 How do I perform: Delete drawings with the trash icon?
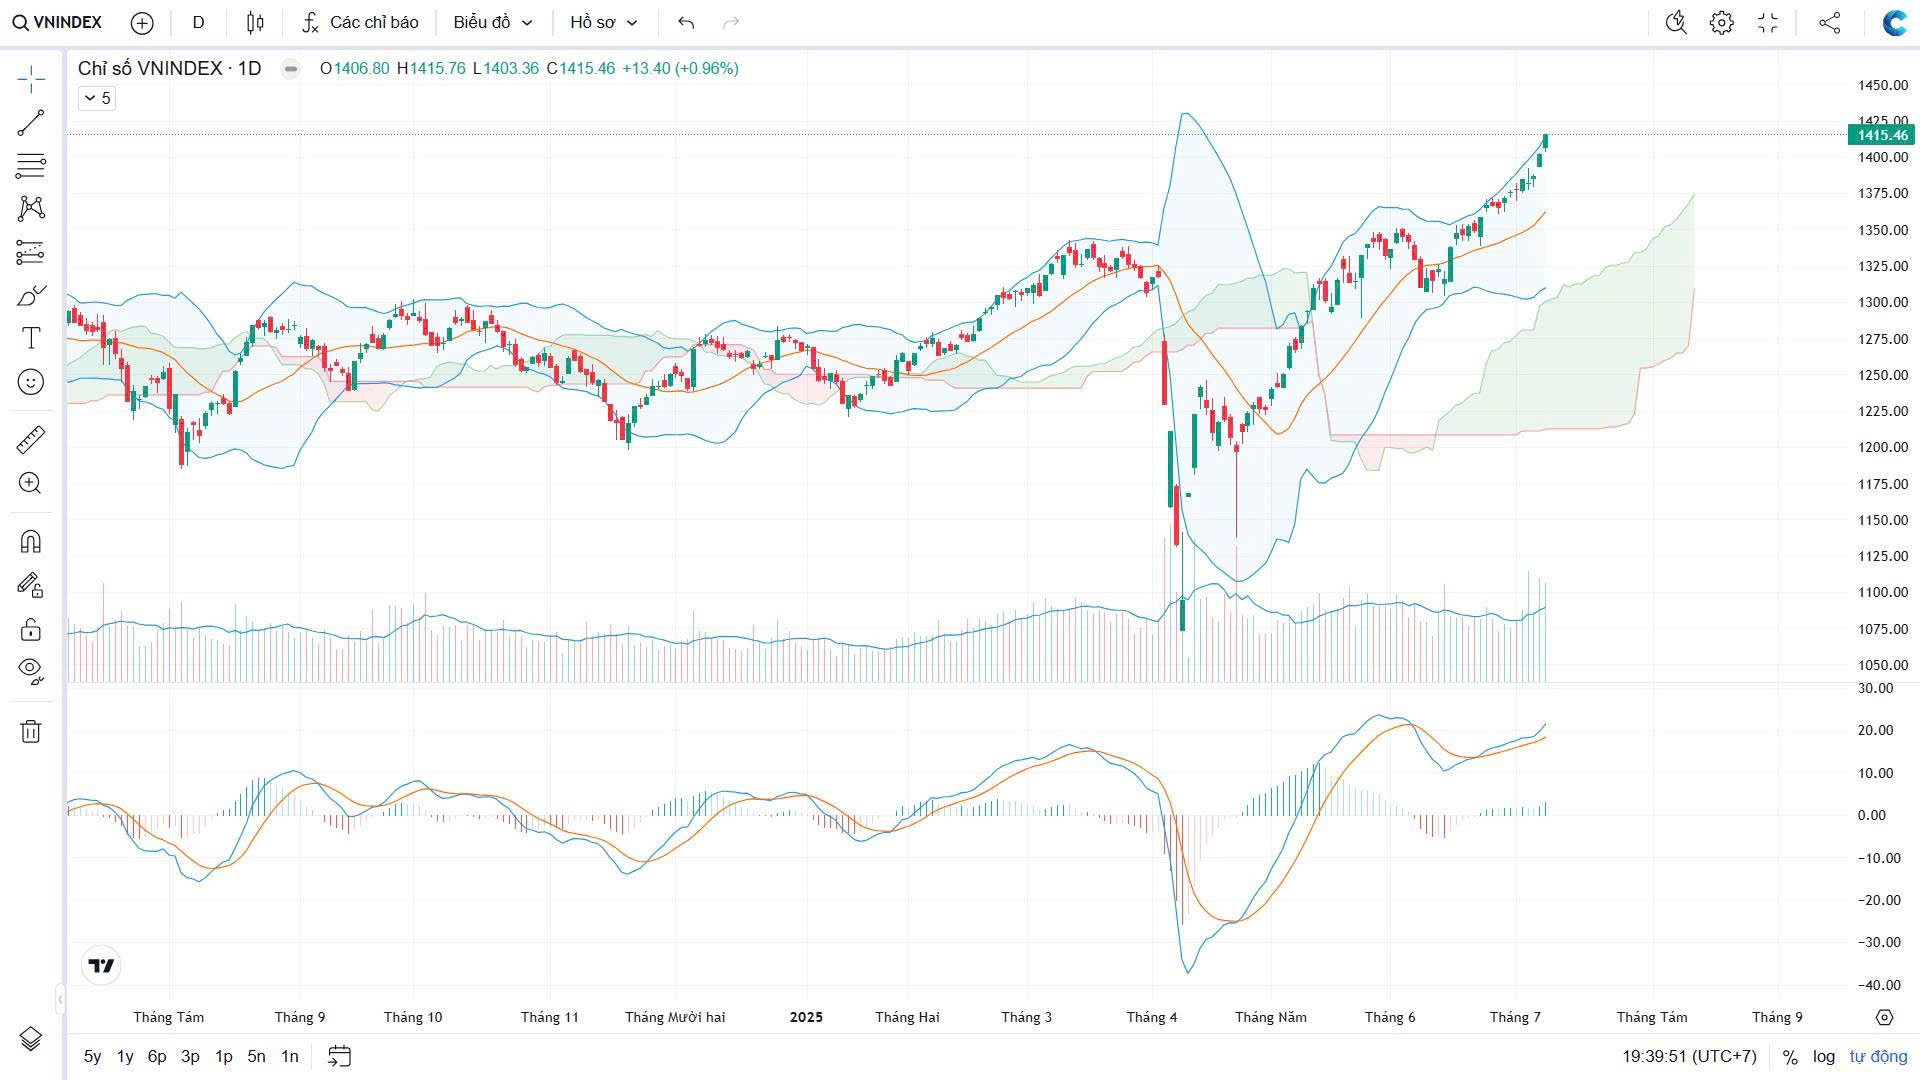pyautogui.click(x=31, y=732)
